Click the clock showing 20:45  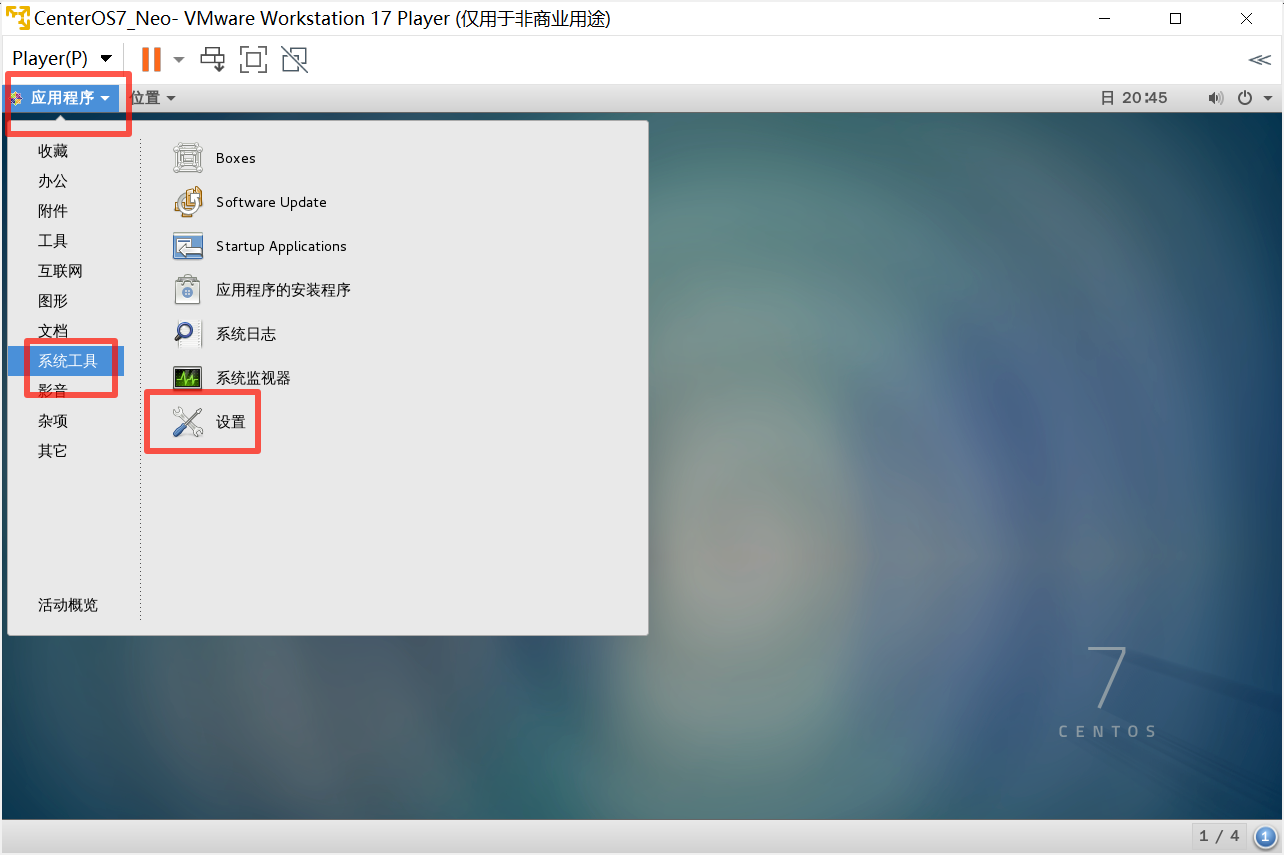(x=1134, y=98)
